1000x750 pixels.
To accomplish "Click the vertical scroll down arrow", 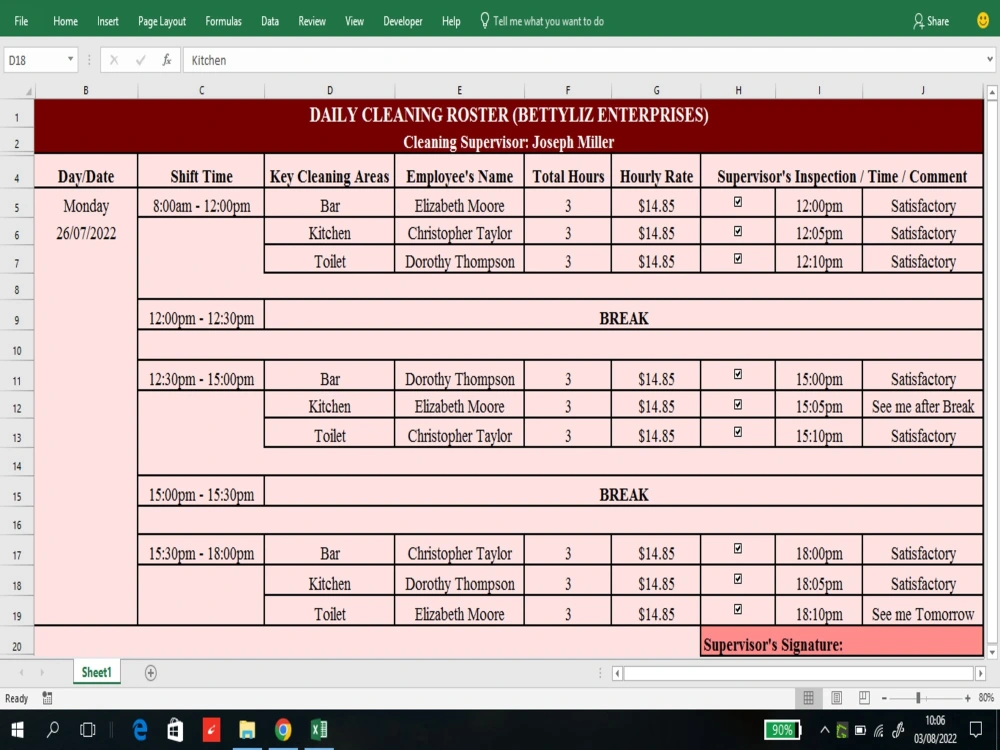I will 992,652.
